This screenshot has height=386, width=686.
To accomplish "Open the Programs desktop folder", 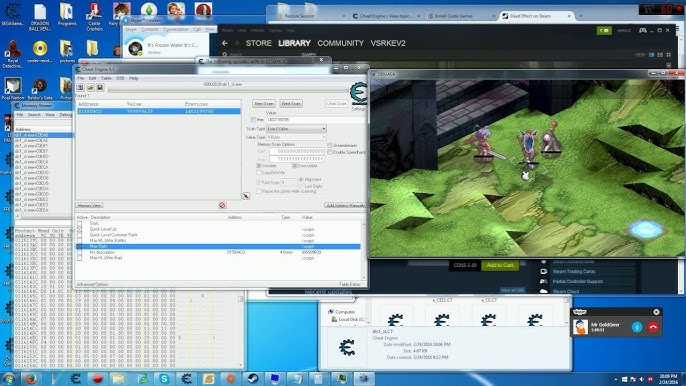I will click(x=67, y=15).
